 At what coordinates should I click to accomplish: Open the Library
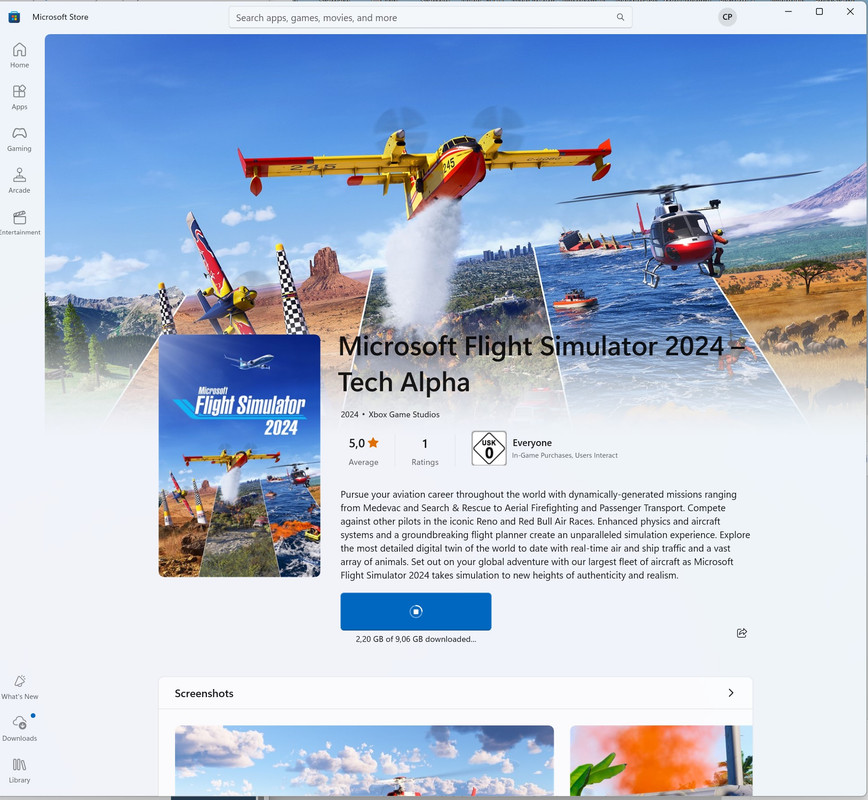coord(19,771)
